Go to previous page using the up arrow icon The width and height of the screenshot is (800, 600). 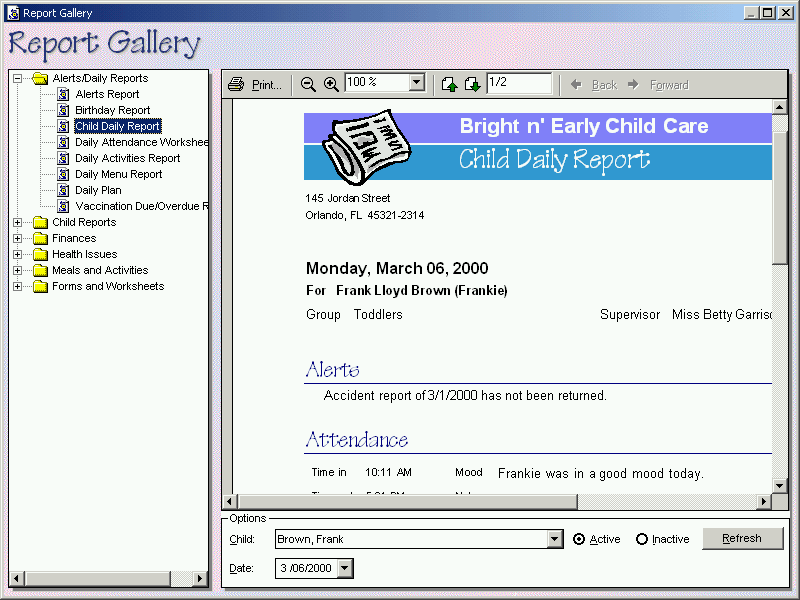pyautogui.click(x=450, y=85)
